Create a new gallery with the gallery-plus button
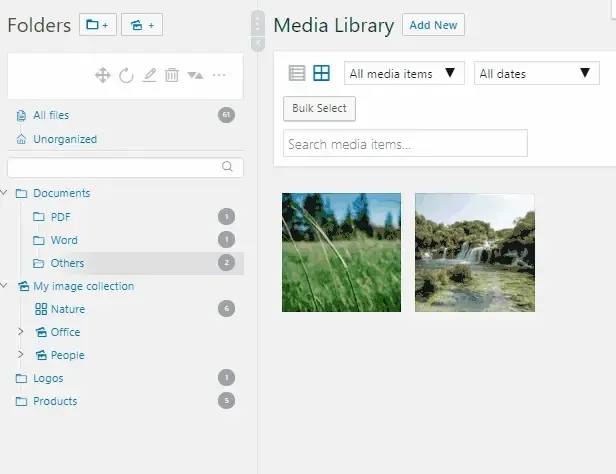The width and height of the screenshot is (616, 474). [142, 25]
